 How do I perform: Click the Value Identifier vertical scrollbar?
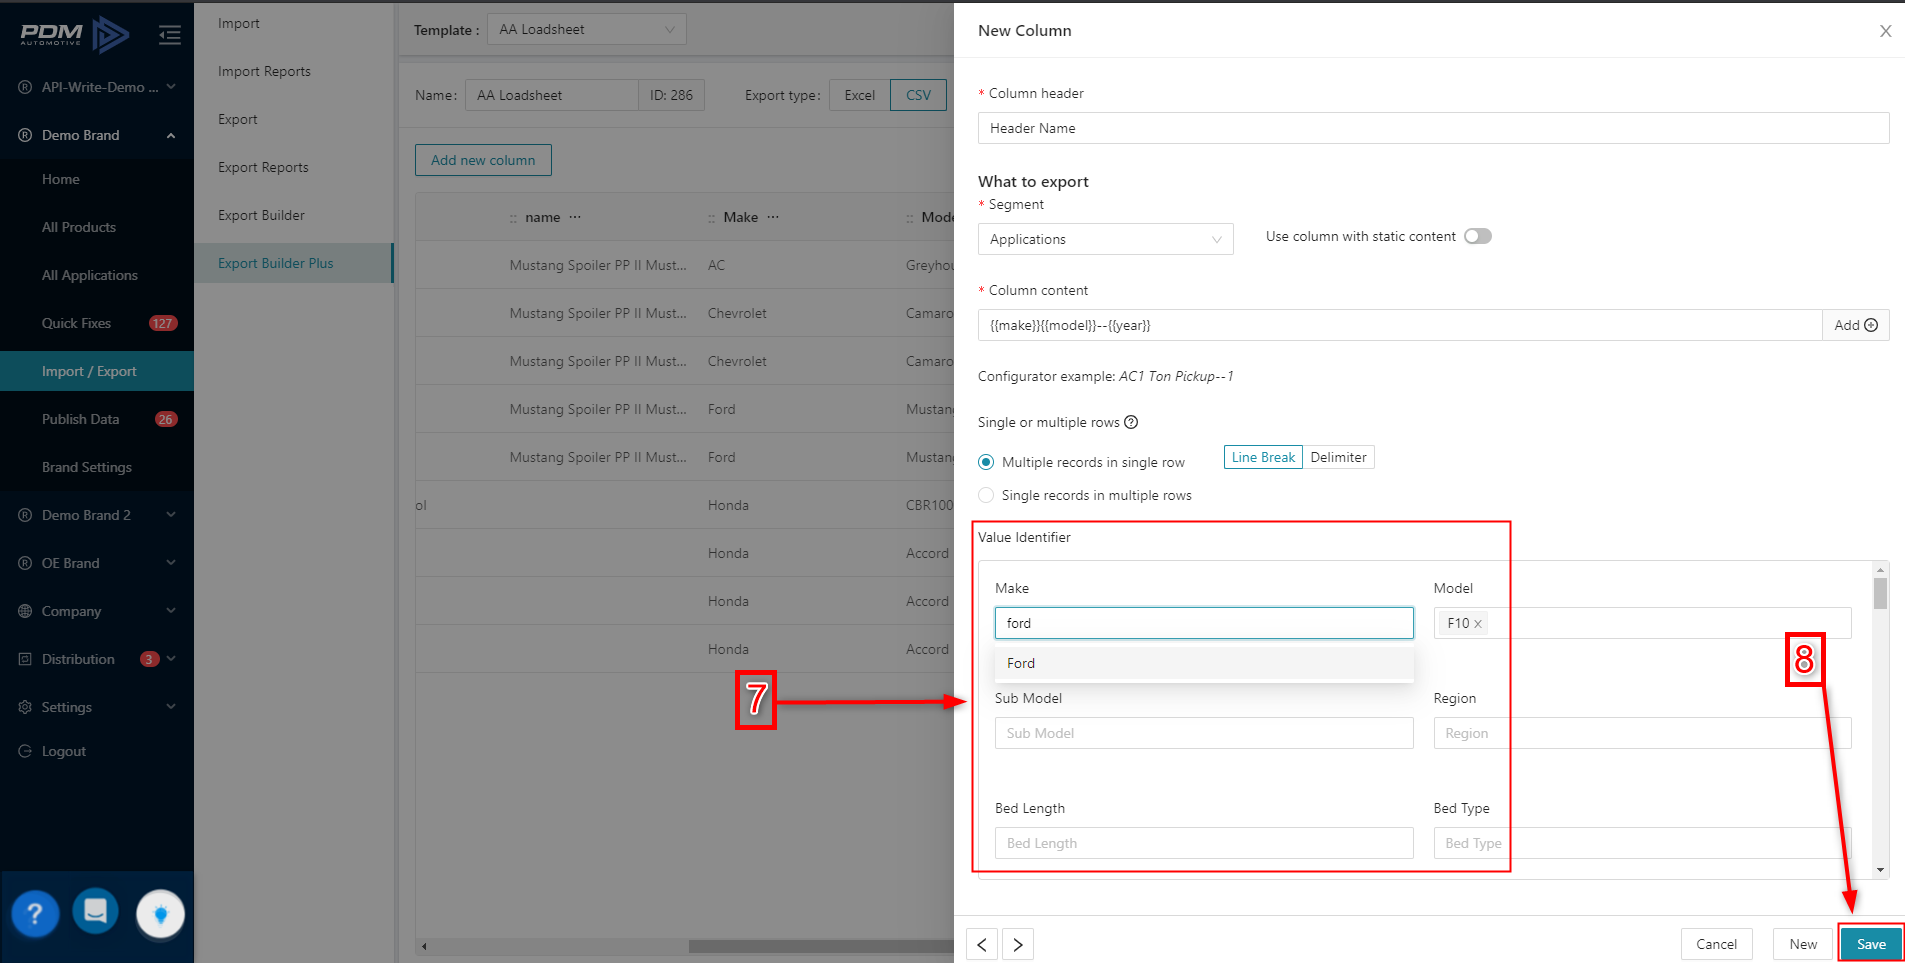pos(1880,593)
